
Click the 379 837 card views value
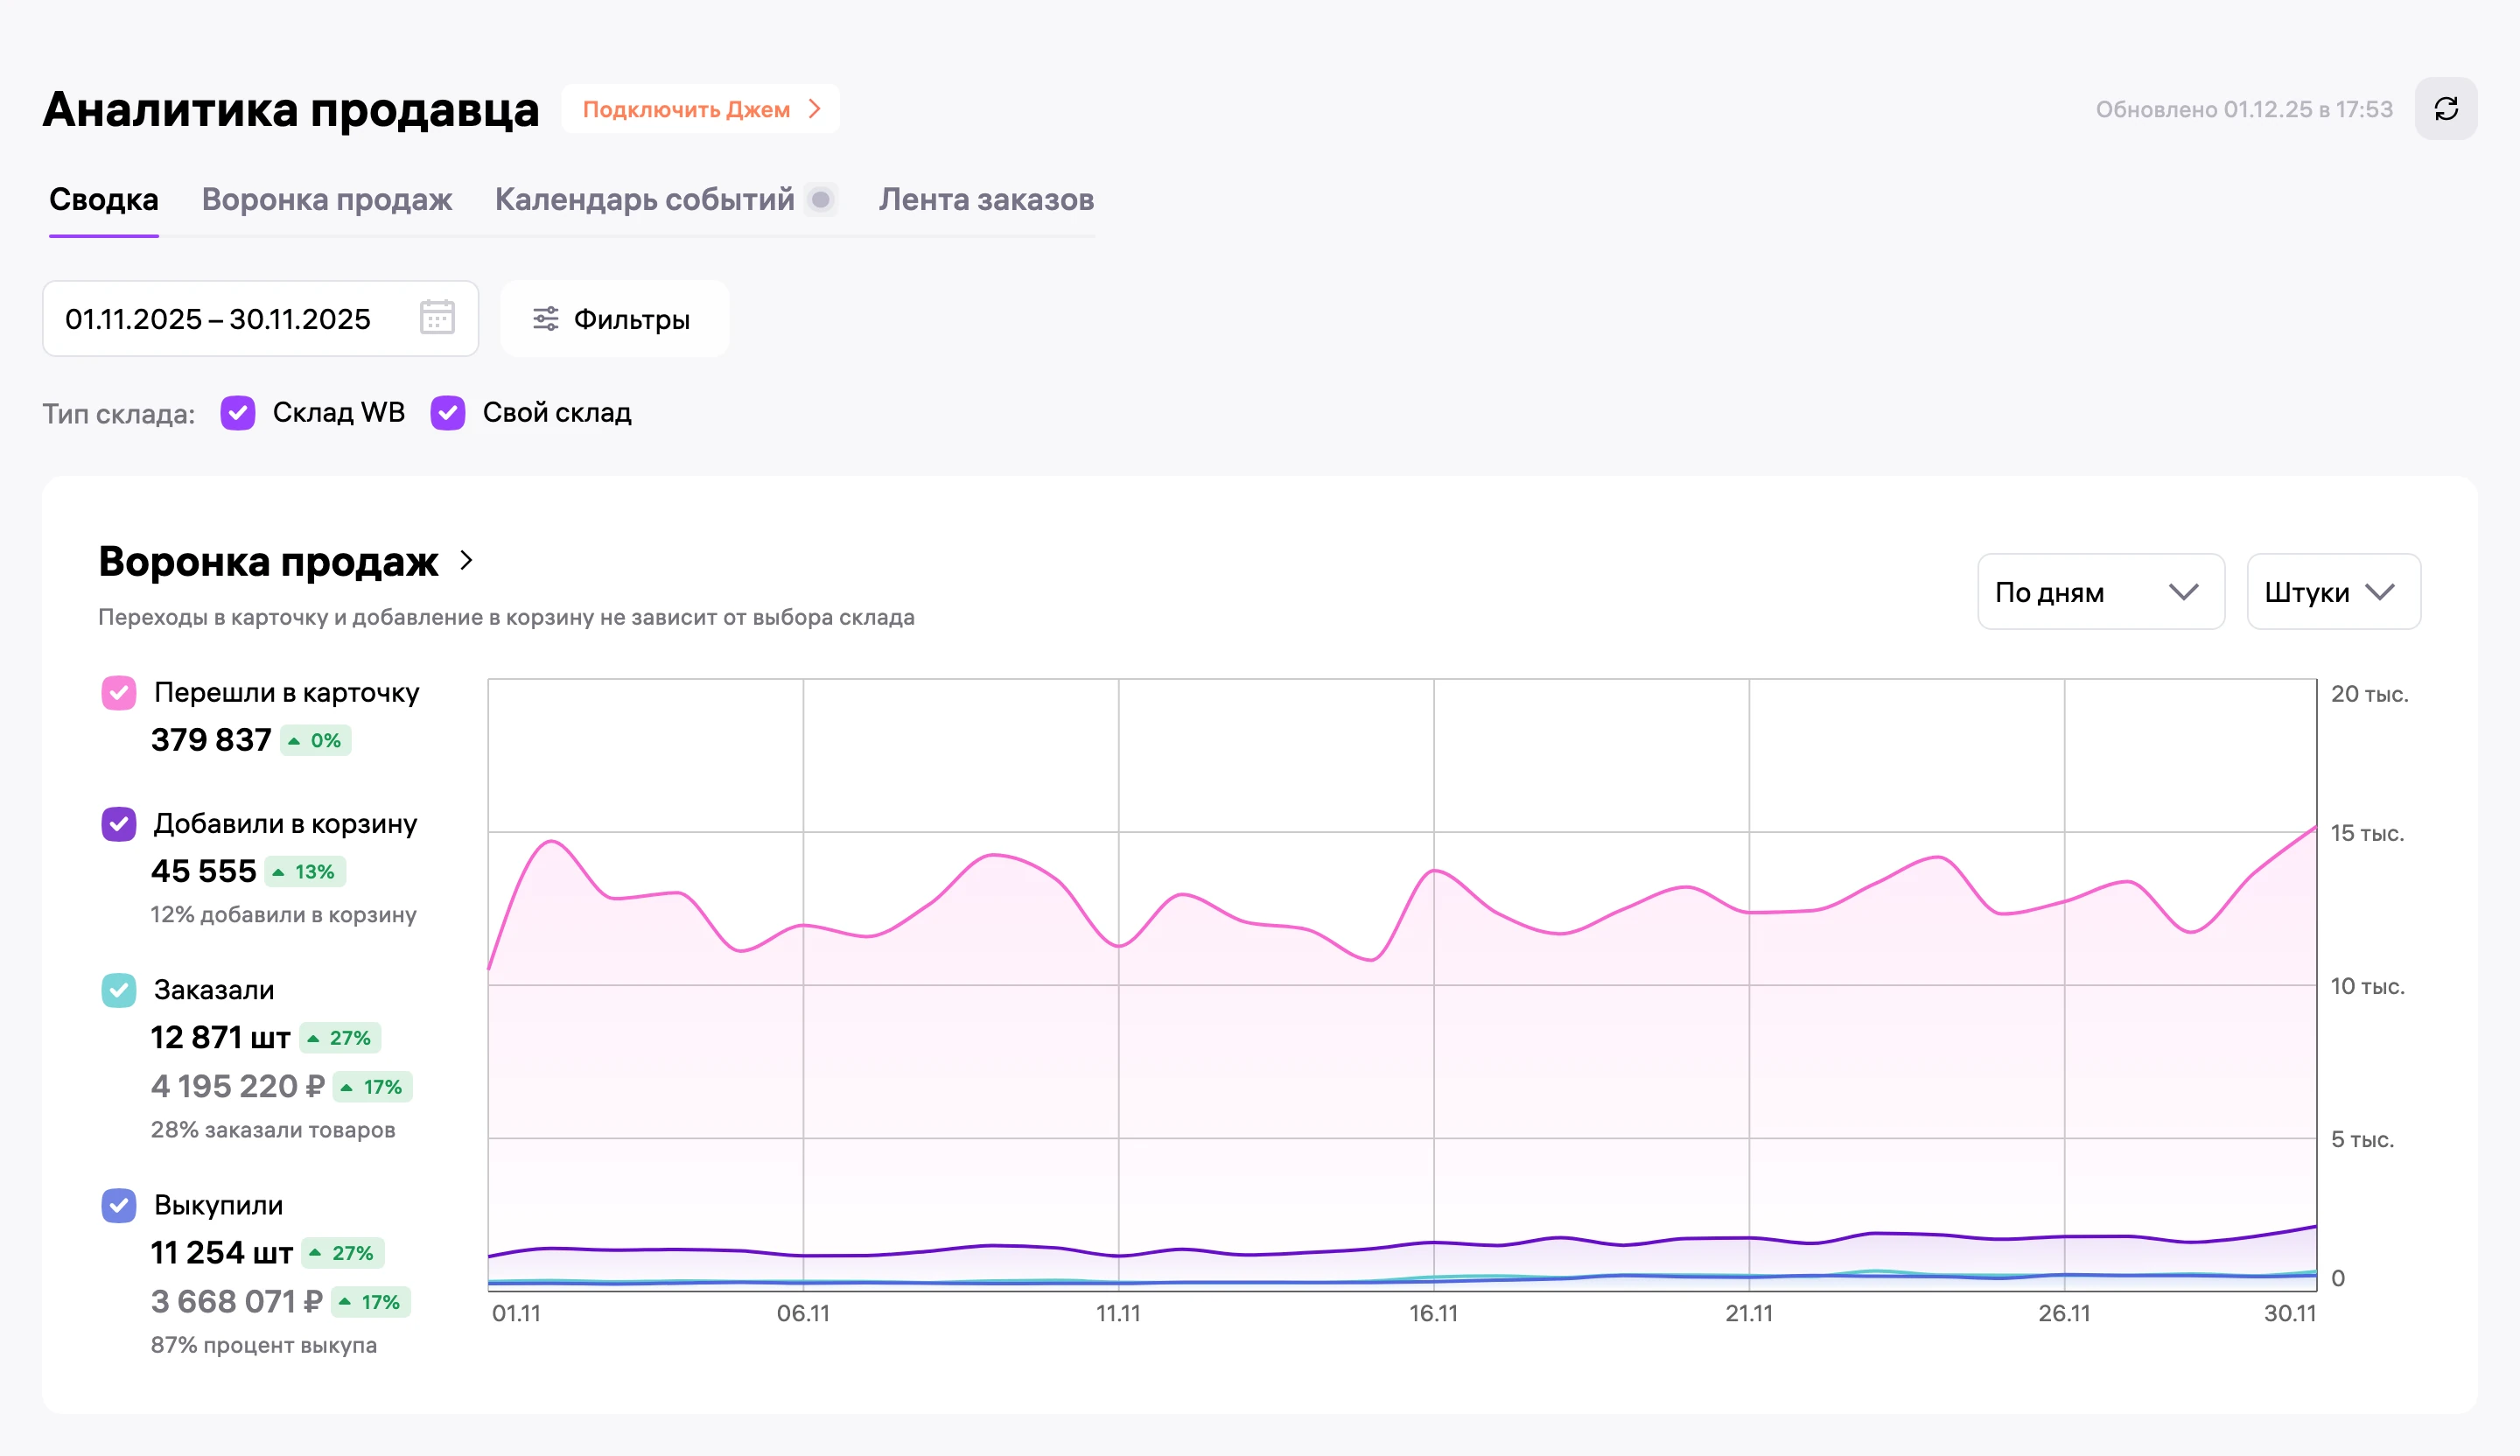[x=211, y=740]
